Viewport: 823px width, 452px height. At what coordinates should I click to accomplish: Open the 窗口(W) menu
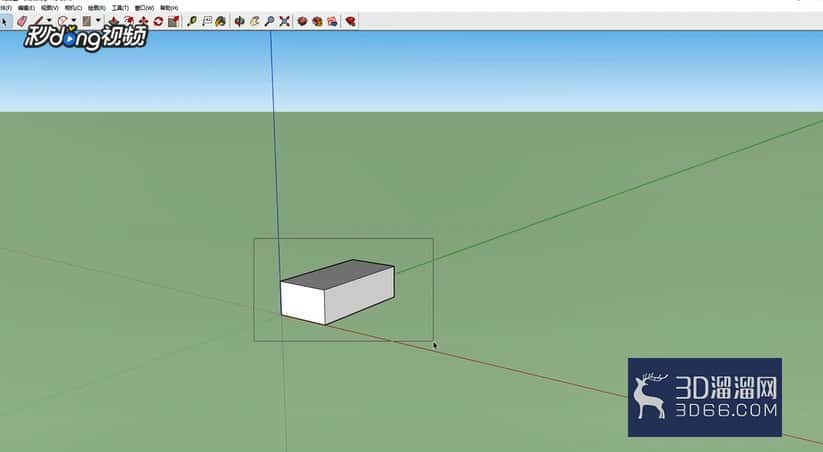[x=144, y=8]
